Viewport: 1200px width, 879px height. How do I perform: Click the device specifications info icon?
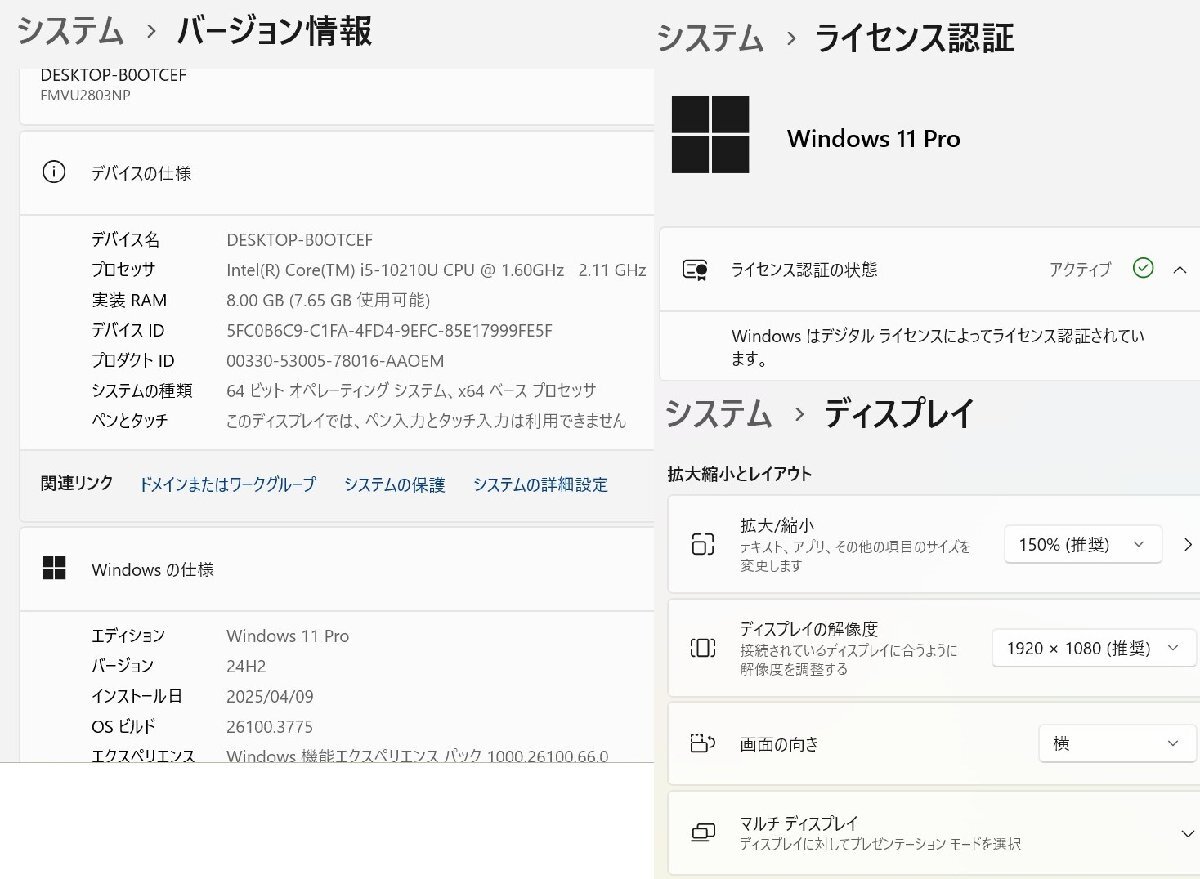coord(53,172)
